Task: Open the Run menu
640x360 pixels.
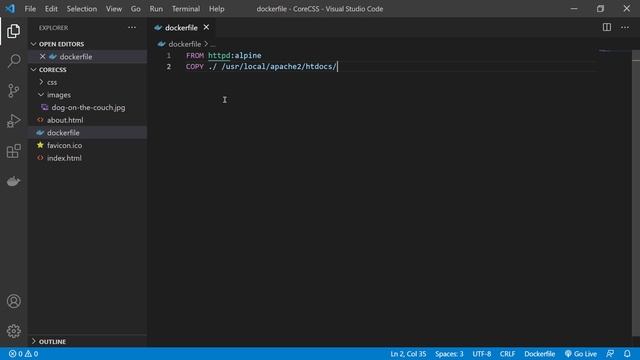Action: [156, 9]
